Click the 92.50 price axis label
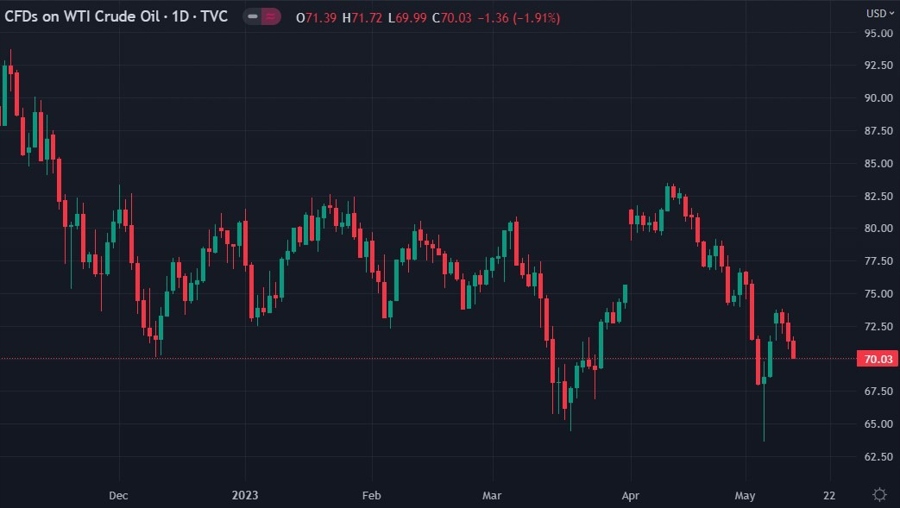 tap(878, 65)
